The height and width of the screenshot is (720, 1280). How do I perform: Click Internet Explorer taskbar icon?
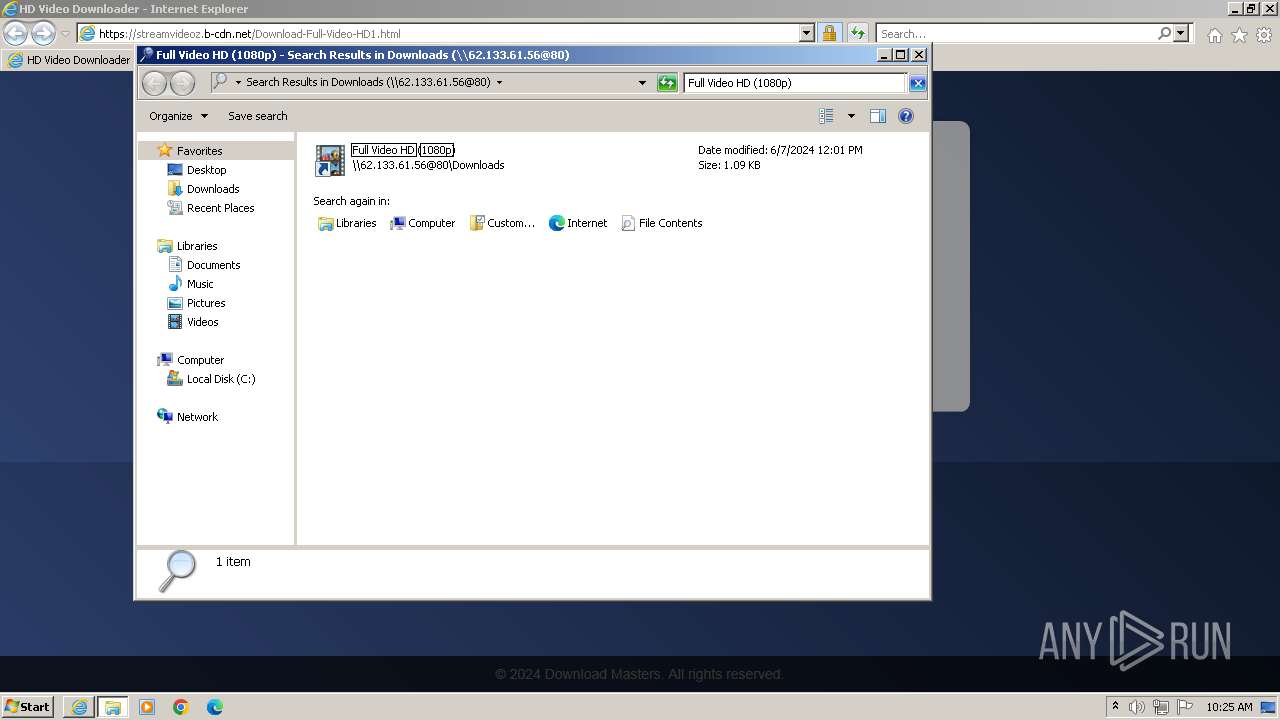79,707
